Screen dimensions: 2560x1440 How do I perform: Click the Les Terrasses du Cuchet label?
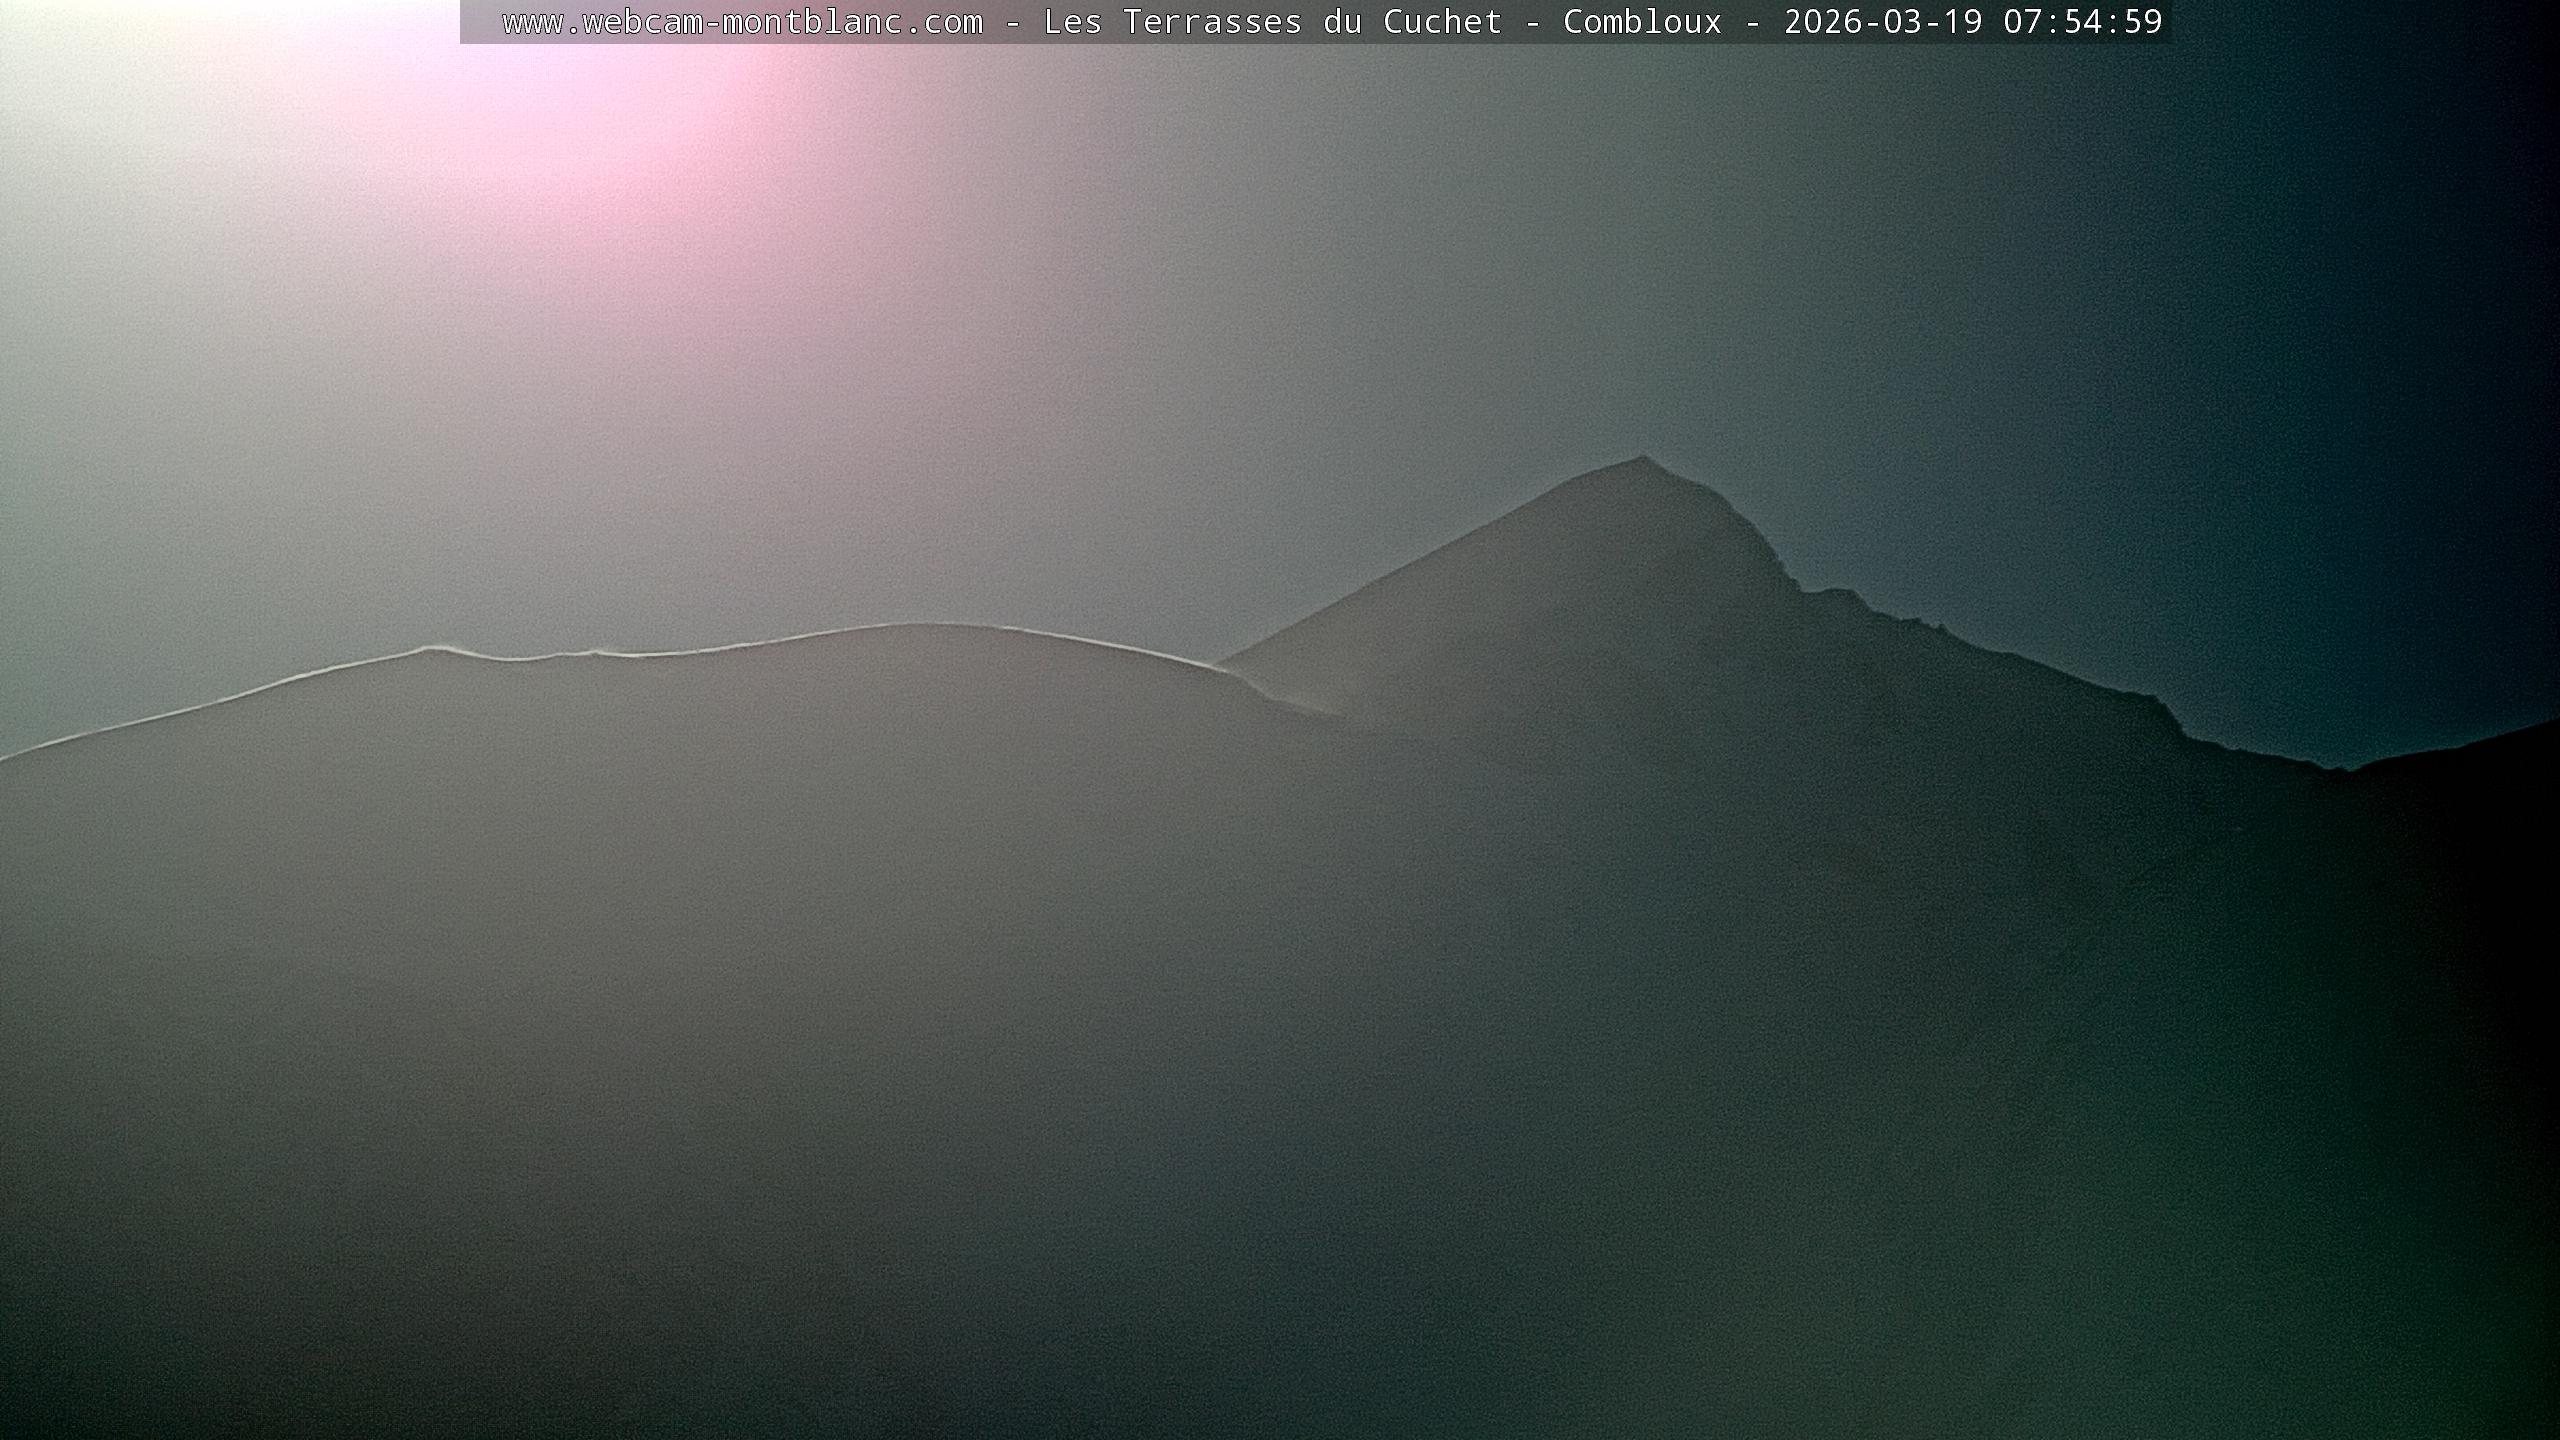click(1272, 22)
